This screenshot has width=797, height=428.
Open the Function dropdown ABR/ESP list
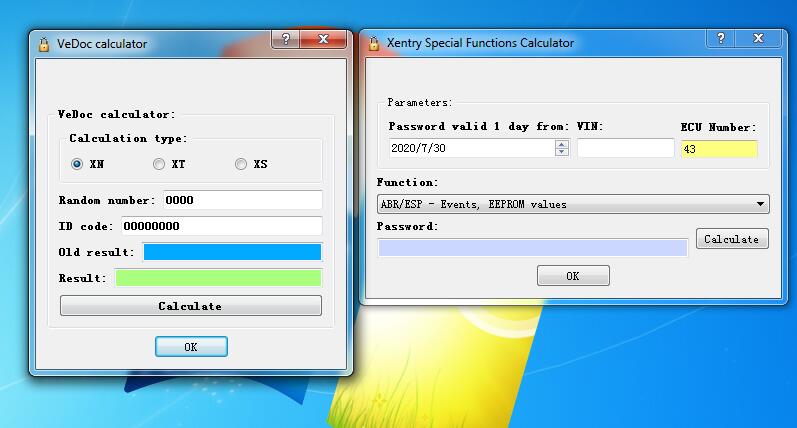pyautogui.click(x=573, y=204)
